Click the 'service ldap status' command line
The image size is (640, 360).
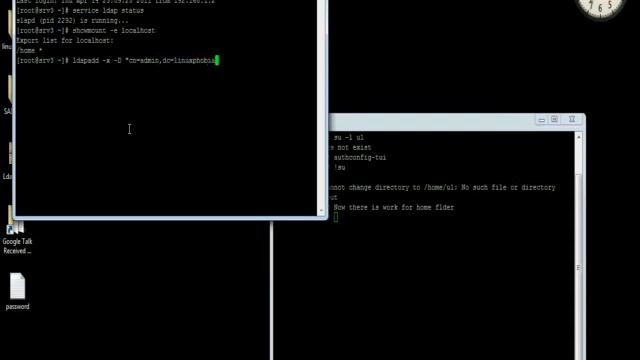[80, 11]
